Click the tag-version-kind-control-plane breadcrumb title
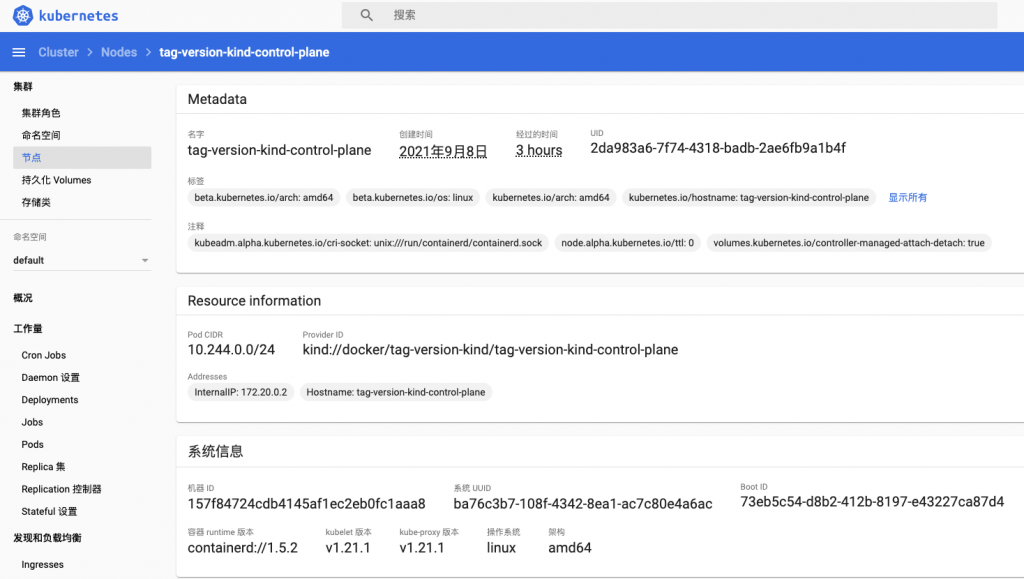This screenshot has width=1024, height=579. (244, 52)
